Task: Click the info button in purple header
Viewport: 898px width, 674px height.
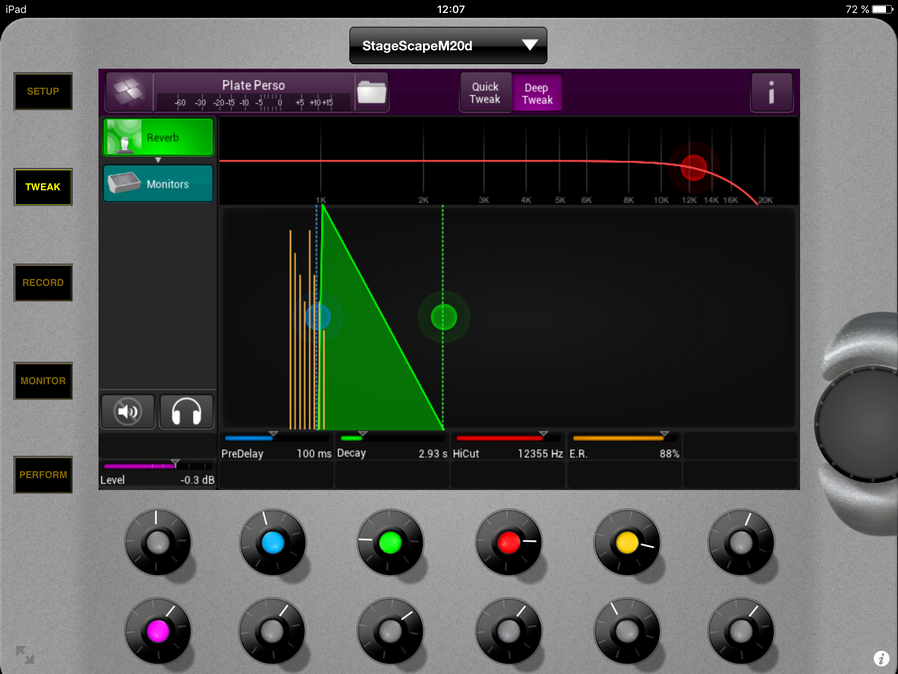Action: 771,93
